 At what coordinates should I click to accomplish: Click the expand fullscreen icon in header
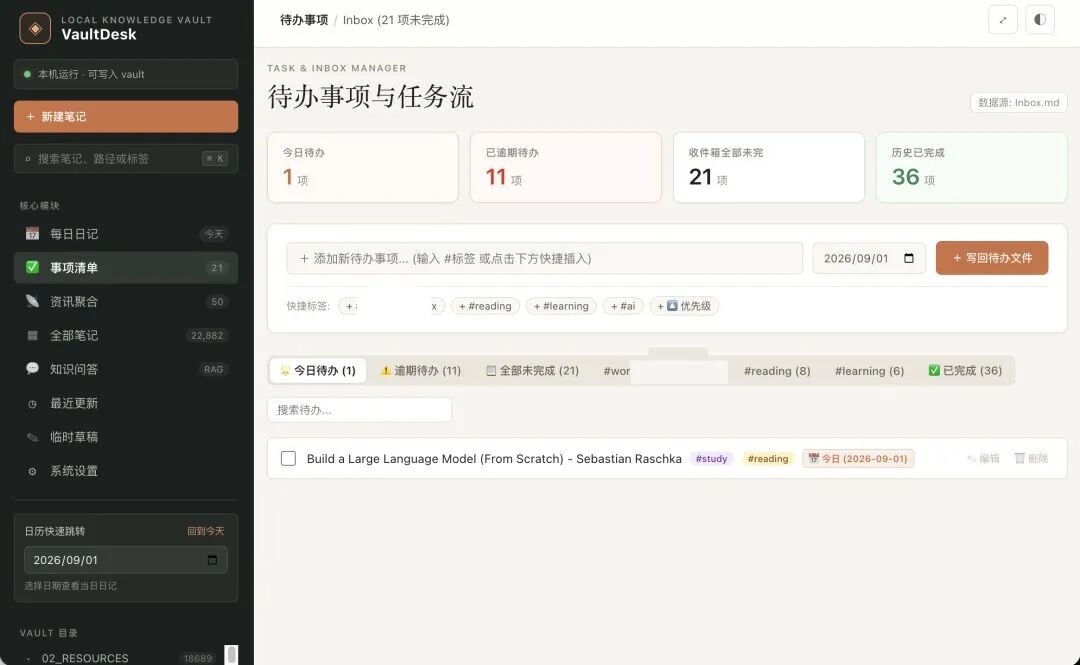1003,19
